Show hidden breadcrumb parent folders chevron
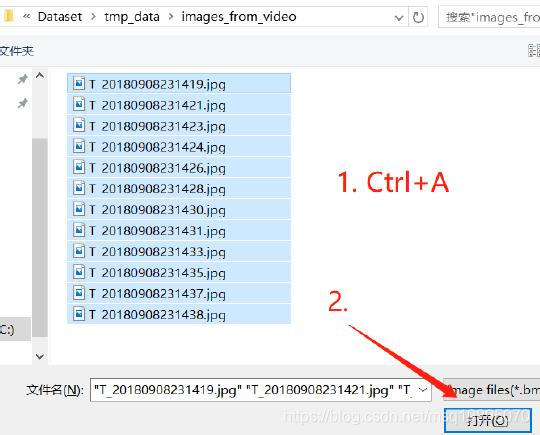The image size is (540, 435). [x=27, y=16]
